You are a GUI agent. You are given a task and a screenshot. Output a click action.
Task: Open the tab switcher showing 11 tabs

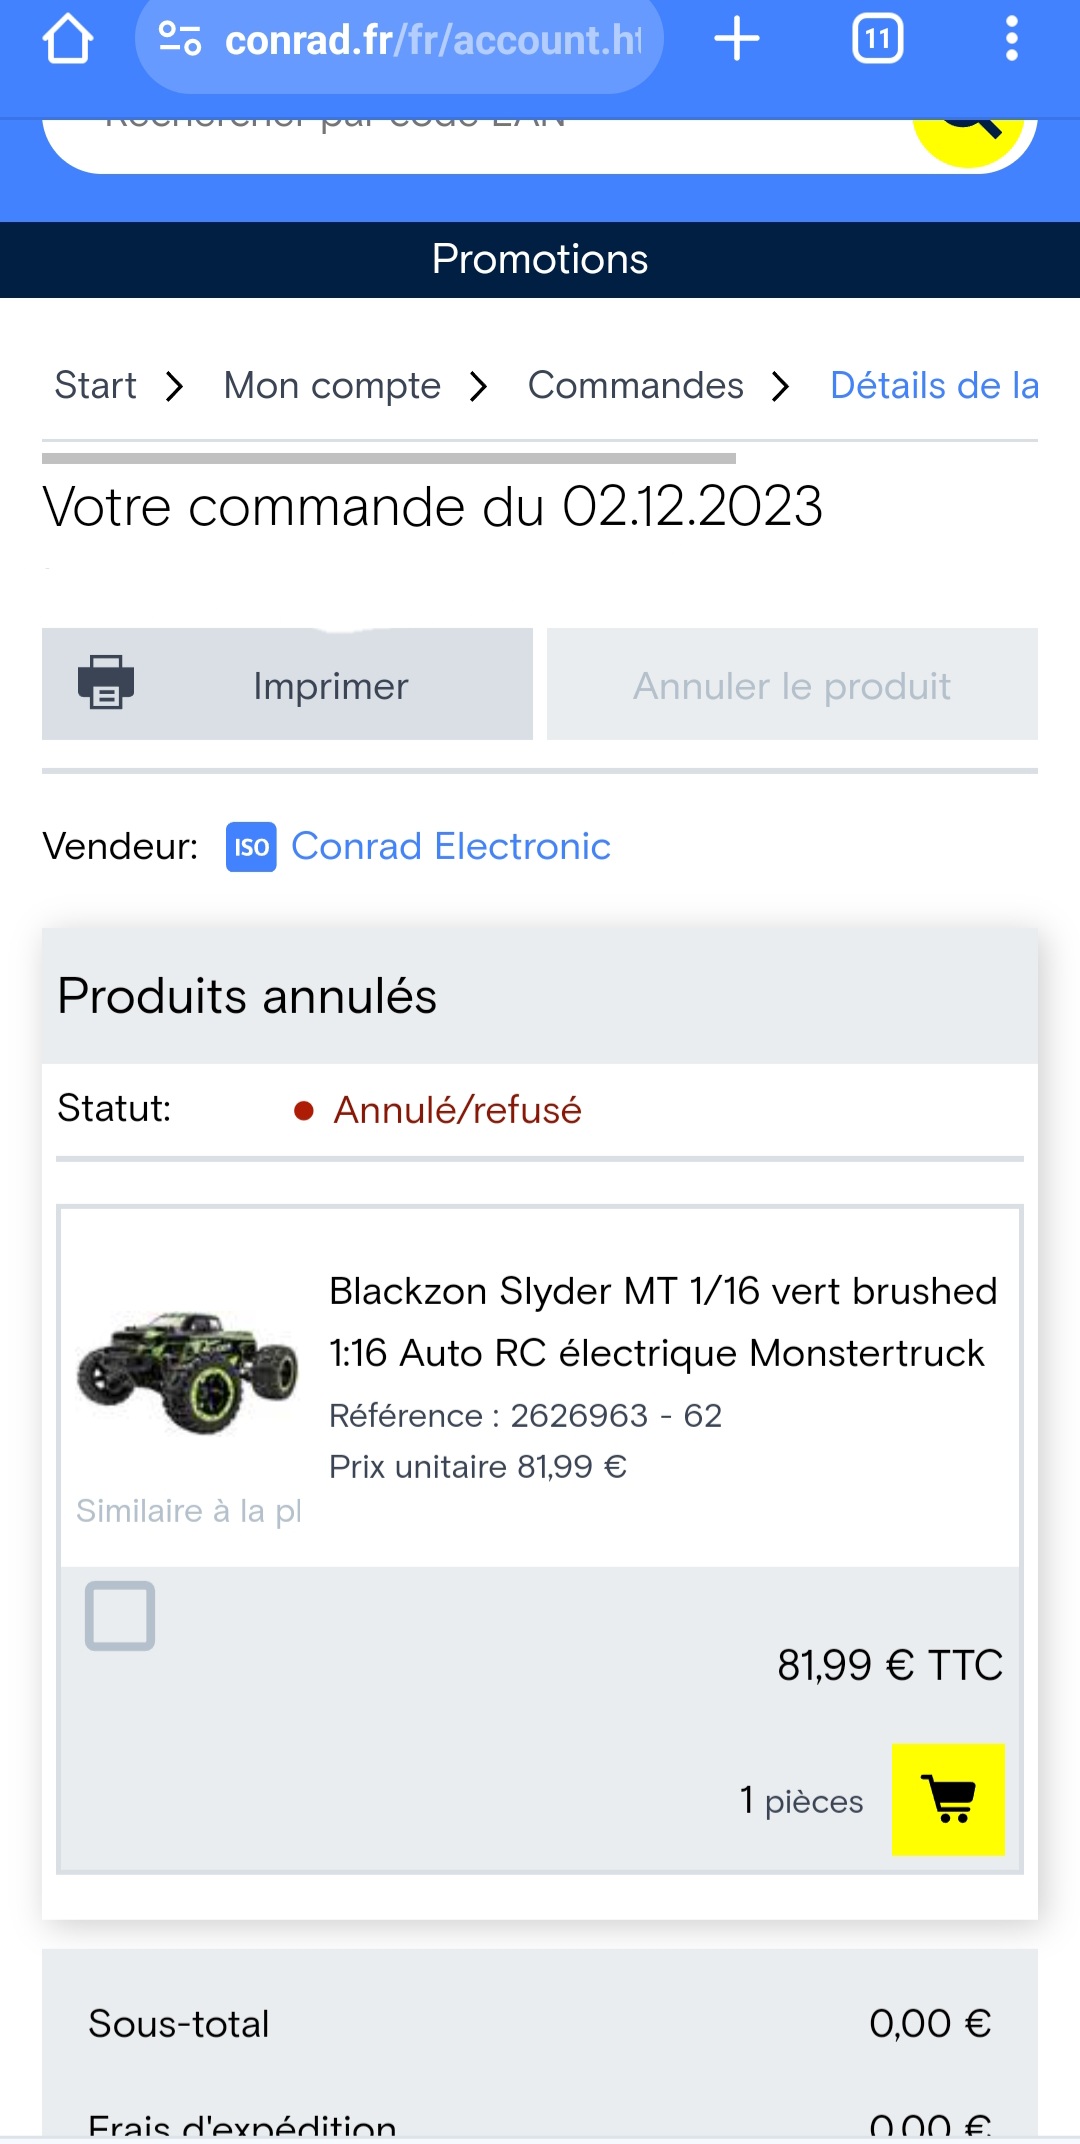point(877,40)
